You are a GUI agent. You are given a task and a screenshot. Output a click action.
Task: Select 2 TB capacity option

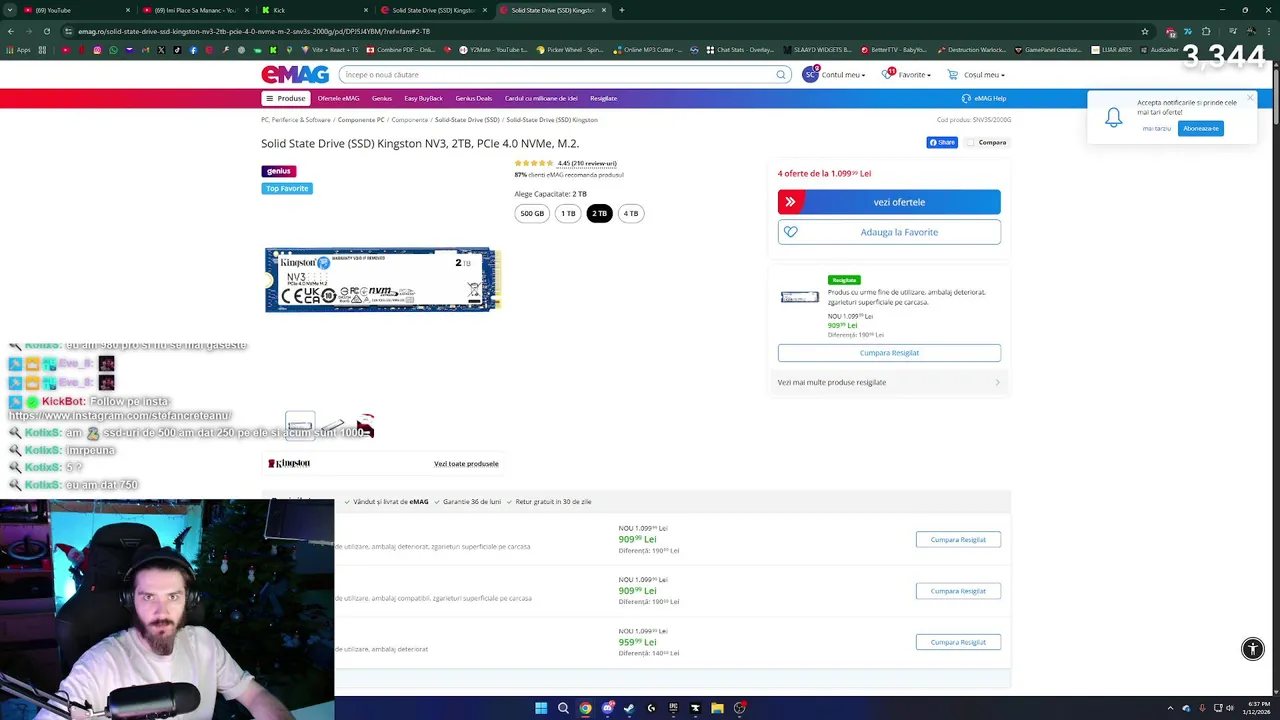[x=599, y=213]
